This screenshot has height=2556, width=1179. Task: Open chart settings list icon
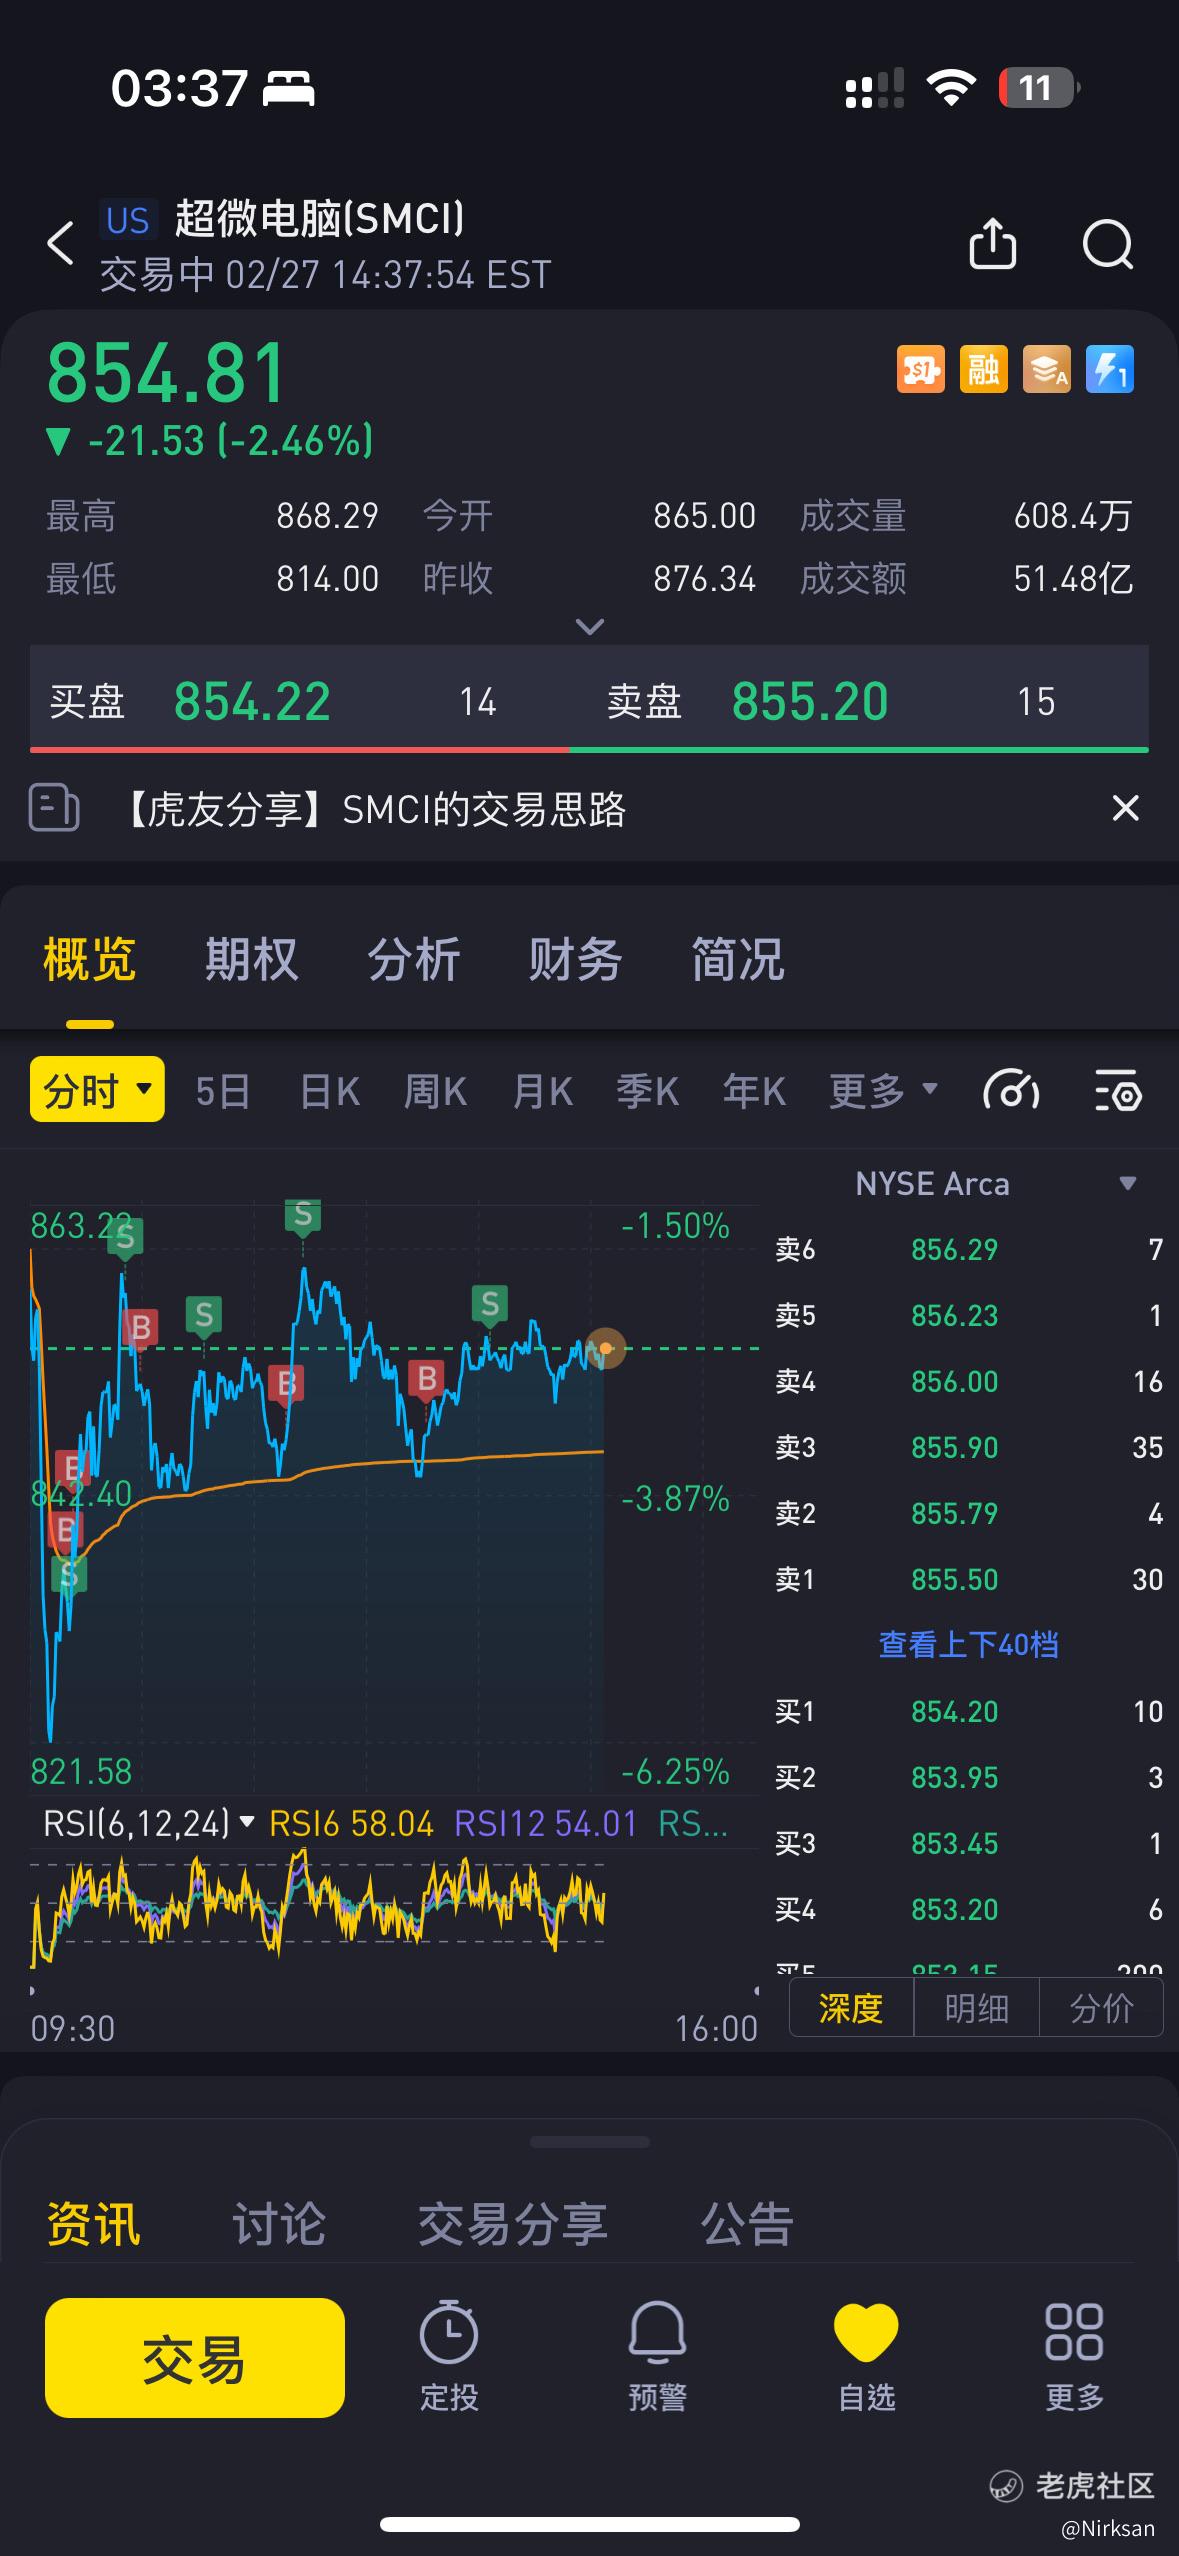tap(1118, 1091)
